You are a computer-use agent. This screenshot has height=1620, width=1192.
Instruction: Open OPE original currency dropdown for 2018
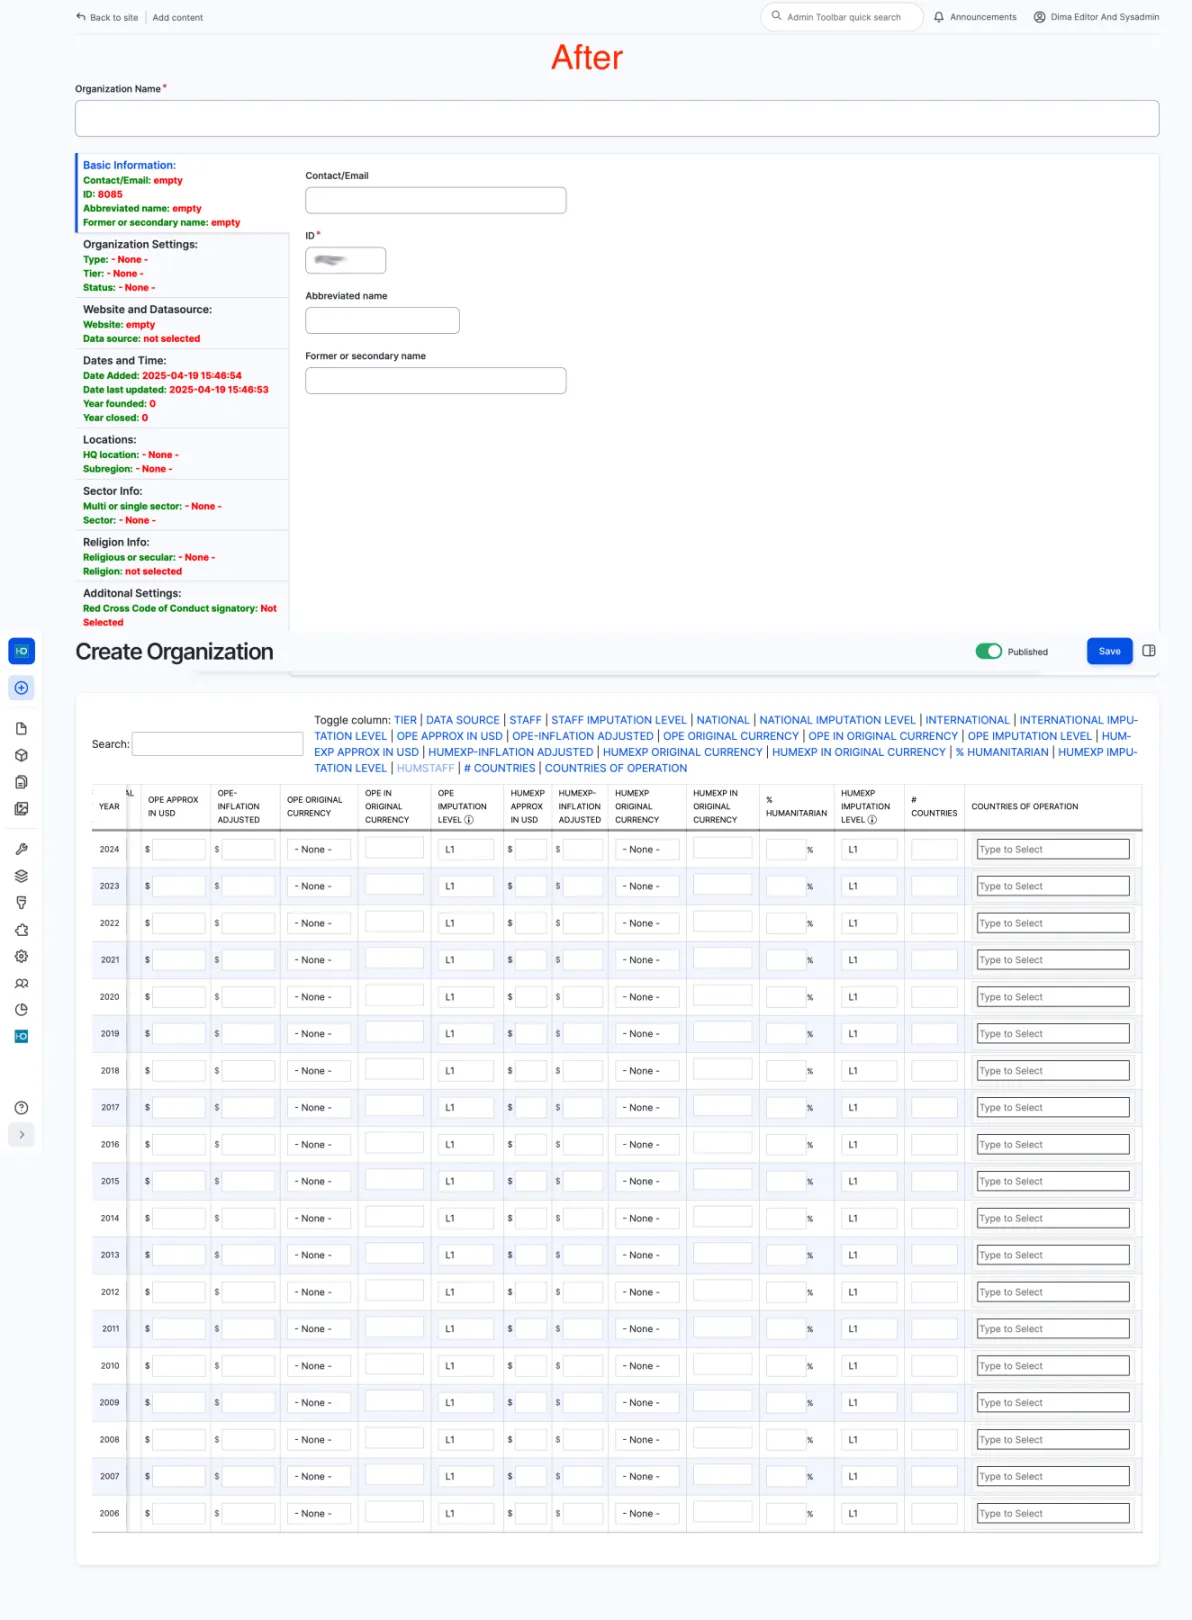(317, 1071)
